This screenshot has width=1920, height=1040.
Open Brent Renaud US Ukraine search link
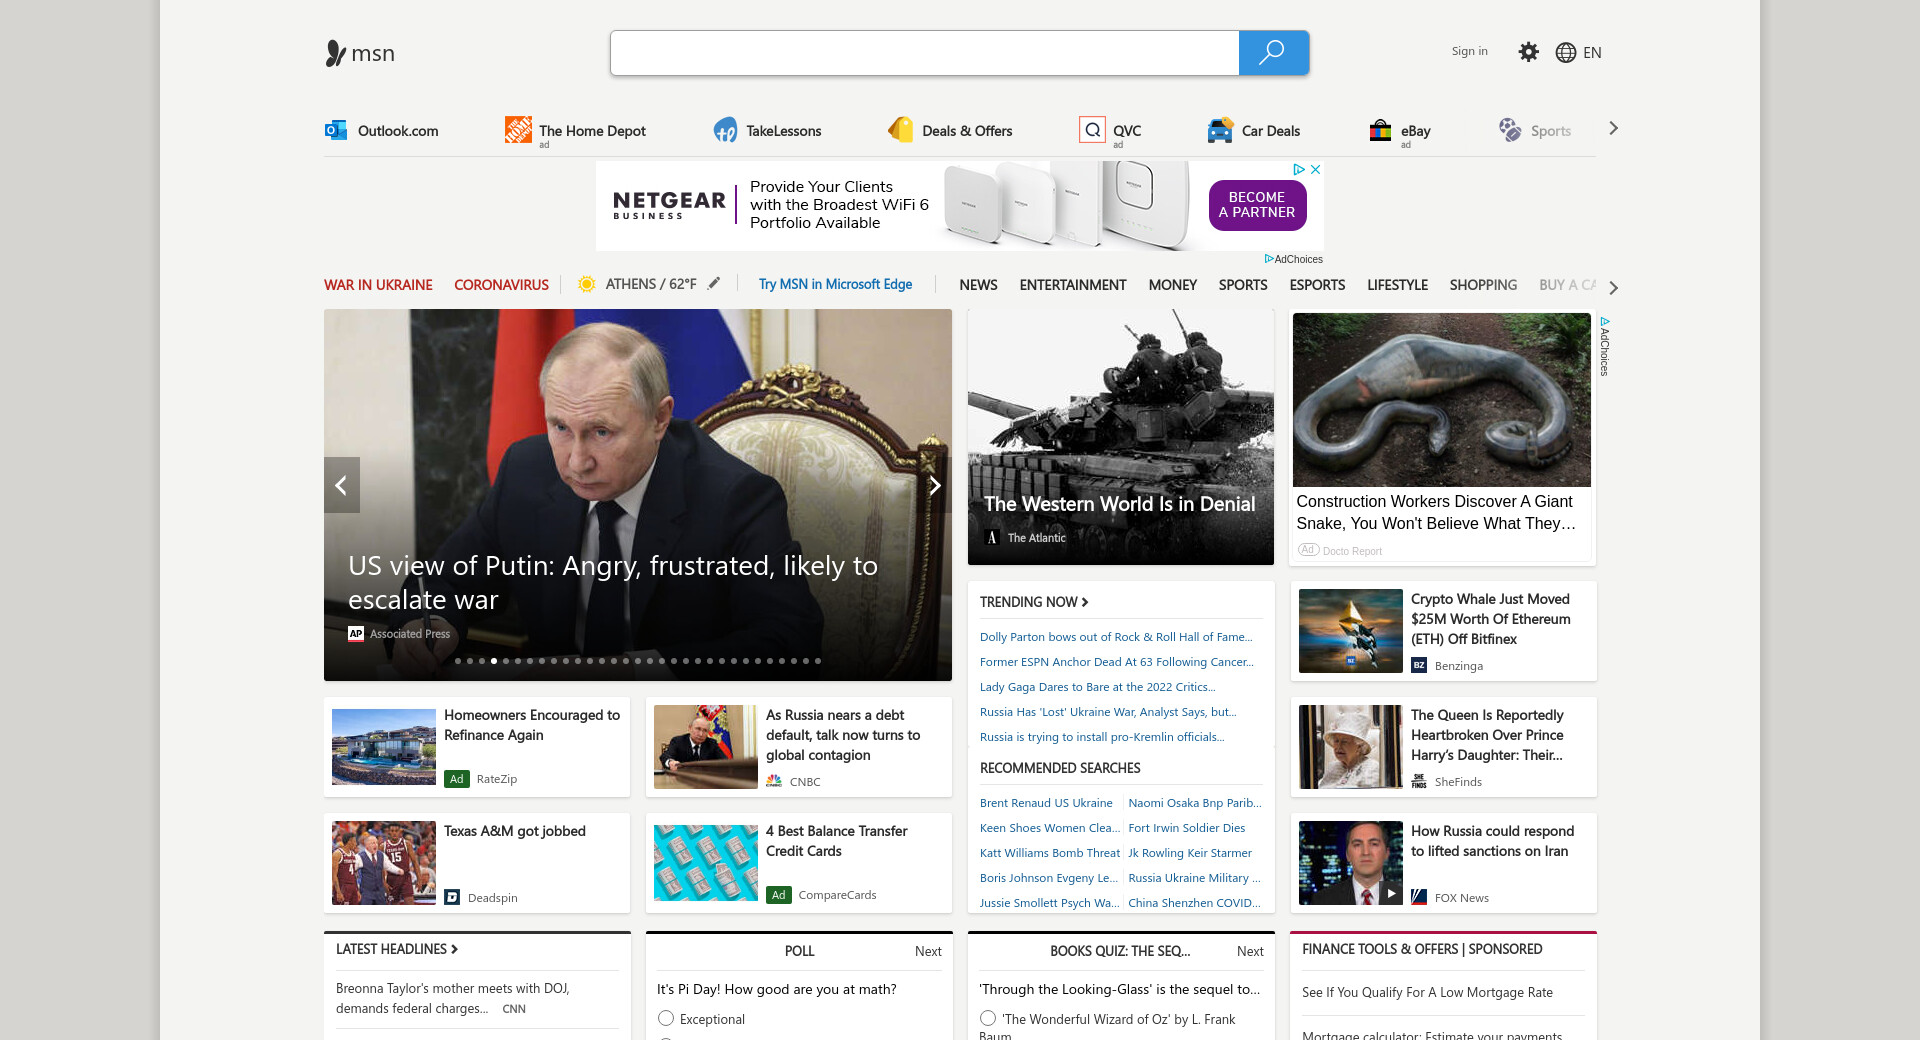click(1046, 803)
